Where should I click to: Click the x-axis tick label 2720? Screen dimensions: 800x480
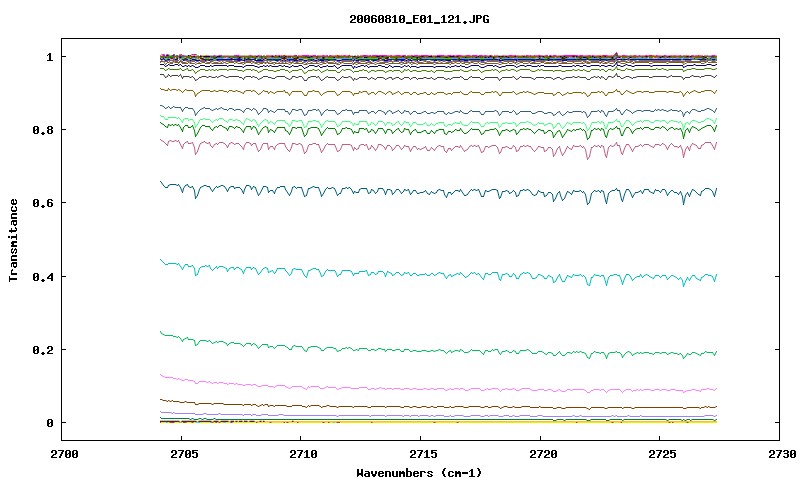[x=543, y=454]
